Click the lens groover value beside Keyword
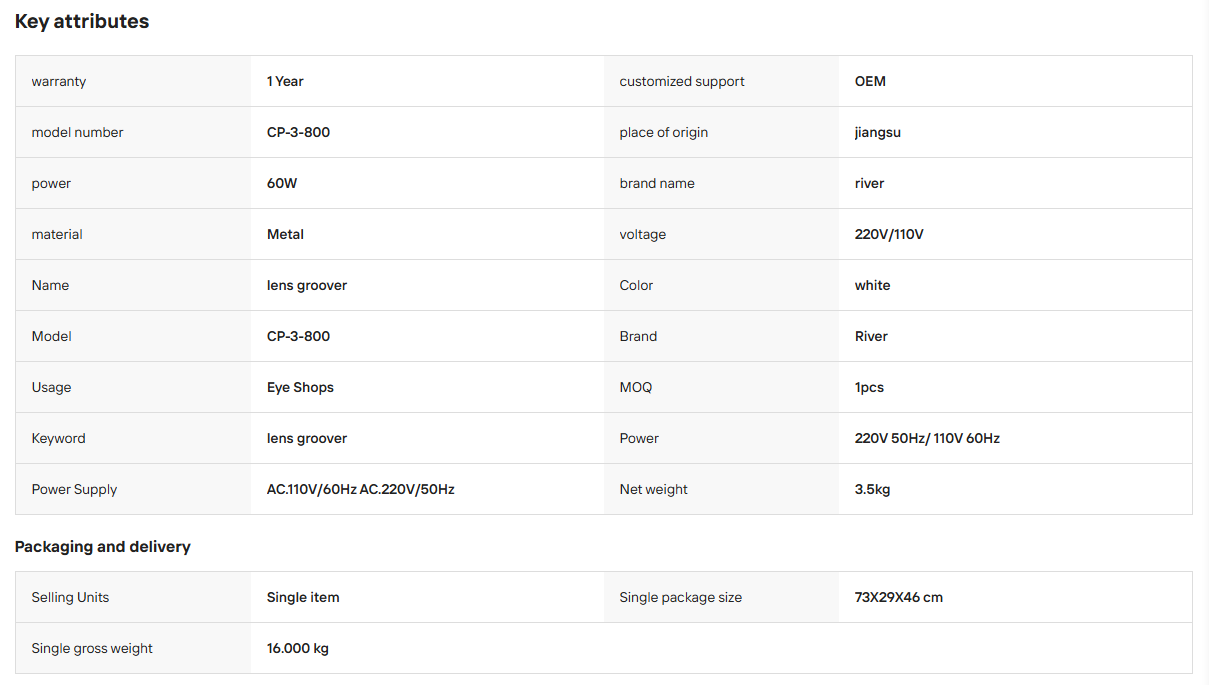Image resolution: width=1209 pixels, height=685 pixels. click(x=307, y=438)
